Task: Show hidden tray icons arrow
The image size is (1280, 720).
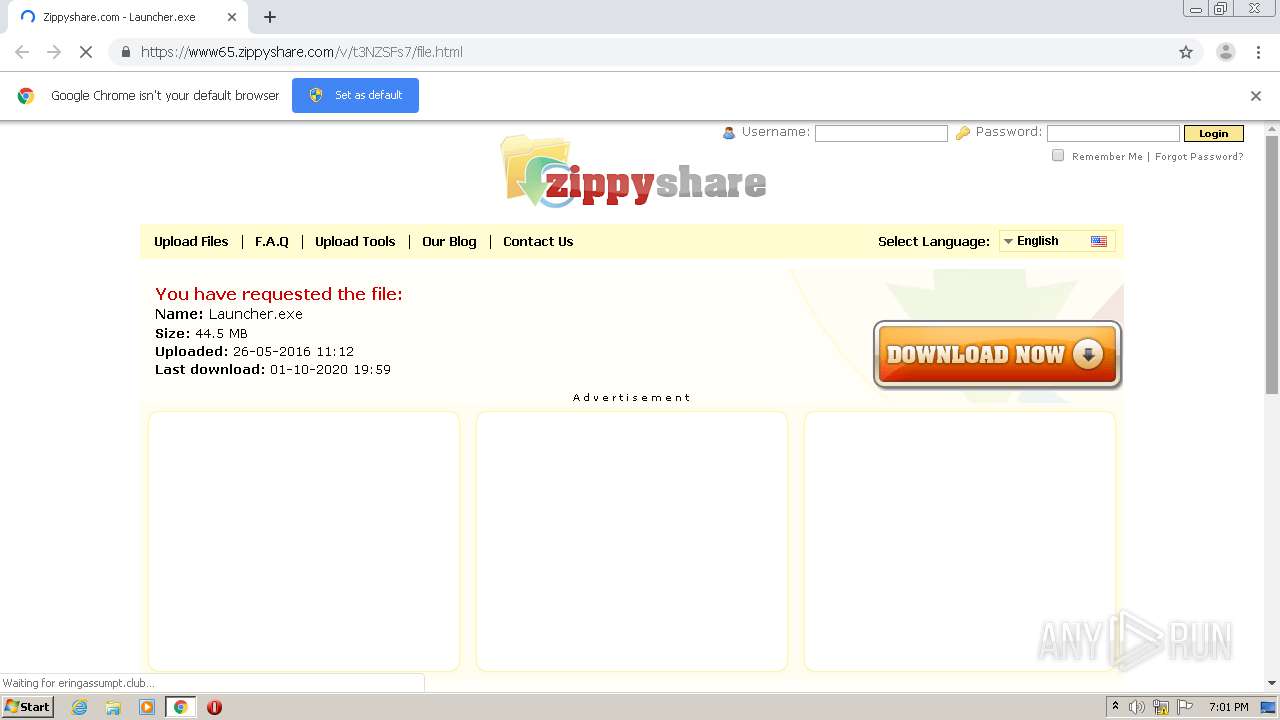Action: (x=1115, y=707)
